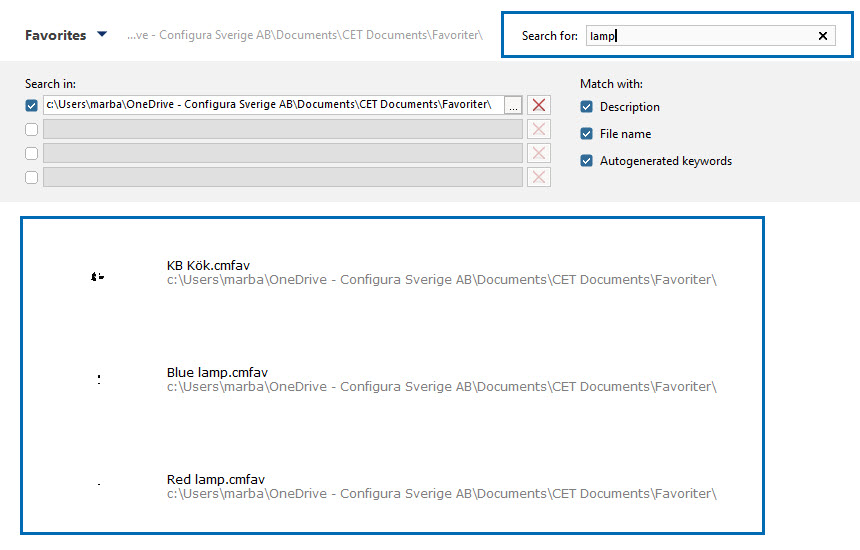Click the red X of second path row
860x550 pixels.
(539, 129)
